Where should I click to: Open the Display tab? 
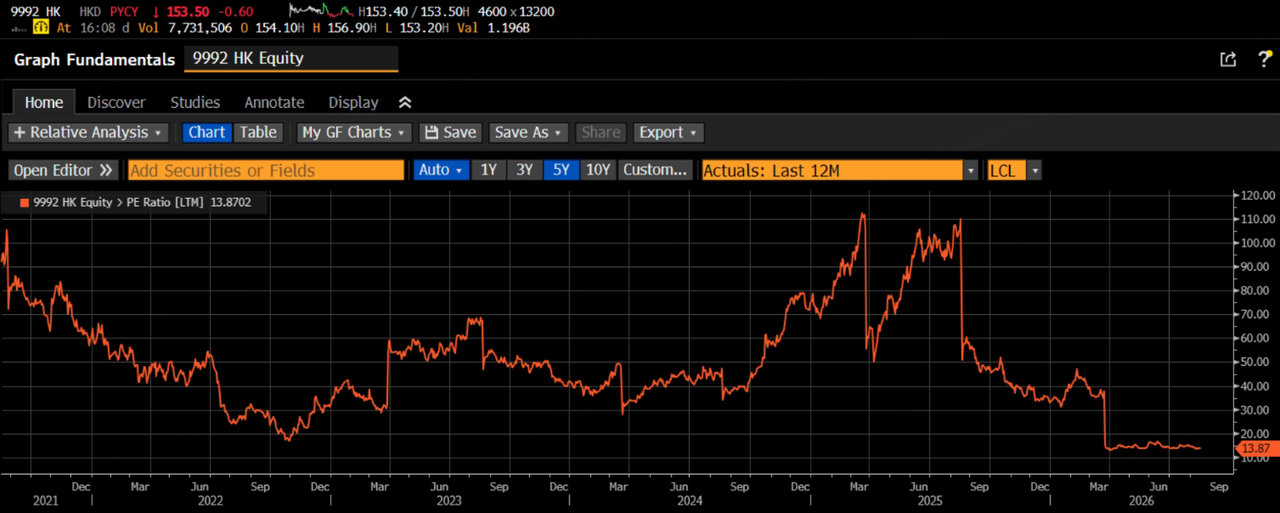pos(353,102)
